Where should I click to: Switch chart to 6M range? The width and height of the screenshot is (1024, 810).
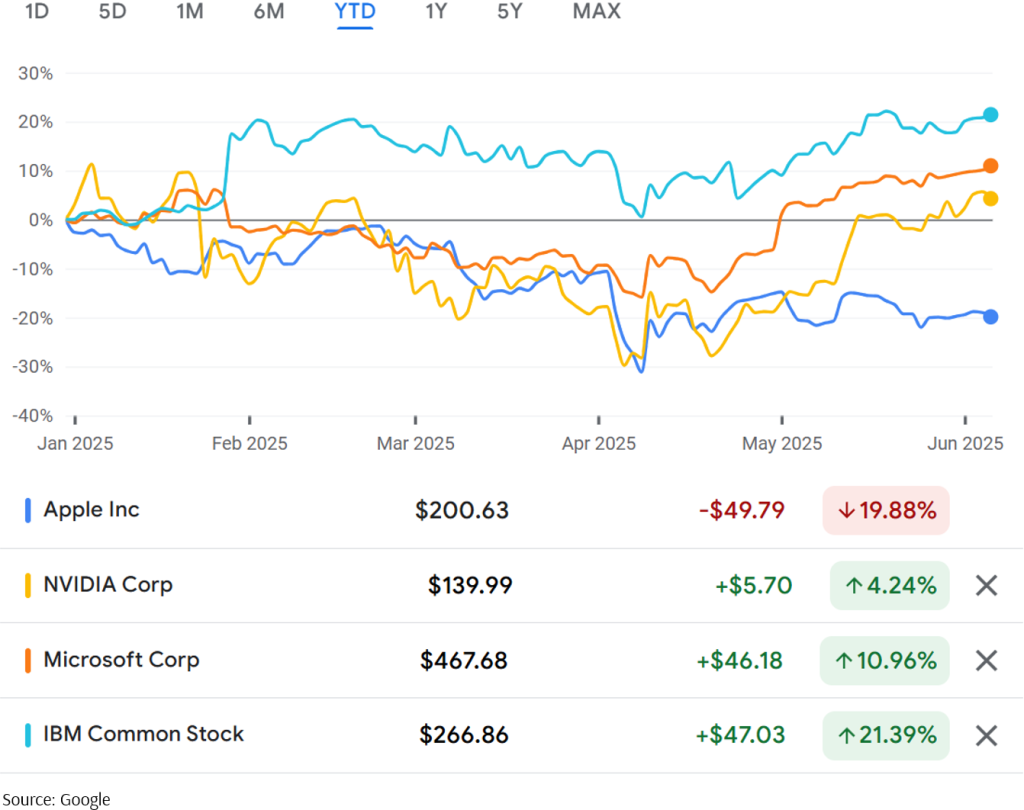[268, 12]
